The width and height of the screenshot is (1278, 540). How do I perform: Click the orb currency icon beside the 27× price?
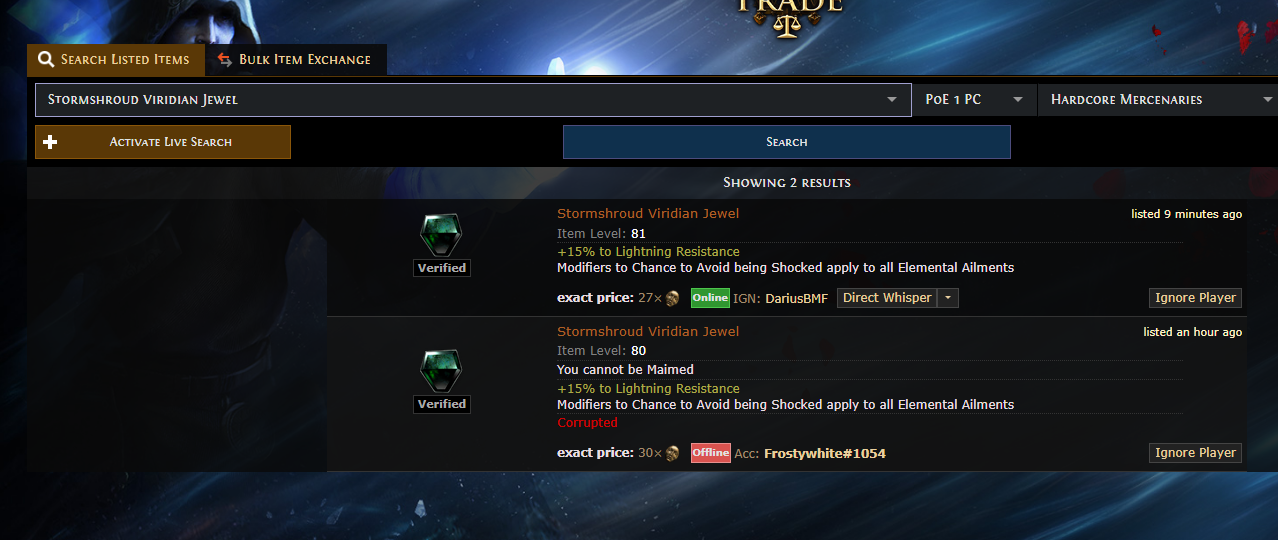coord(672,298)
